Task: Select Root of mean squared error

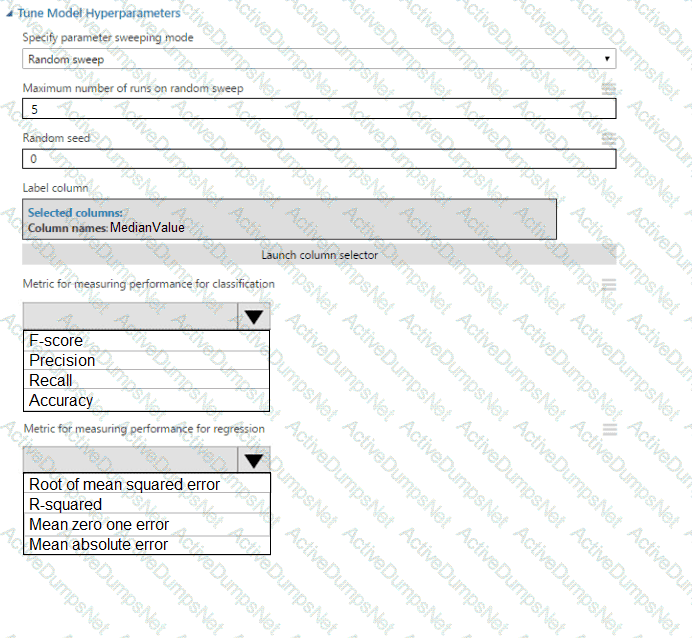Action: click(147, 485)
